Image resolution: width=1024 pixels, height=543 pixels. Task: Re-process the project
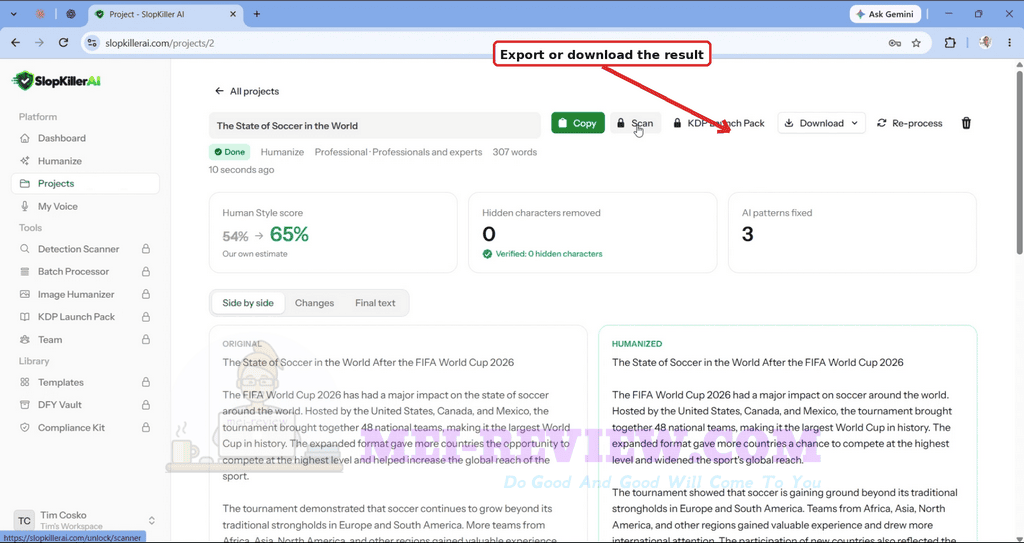point(910,123)
